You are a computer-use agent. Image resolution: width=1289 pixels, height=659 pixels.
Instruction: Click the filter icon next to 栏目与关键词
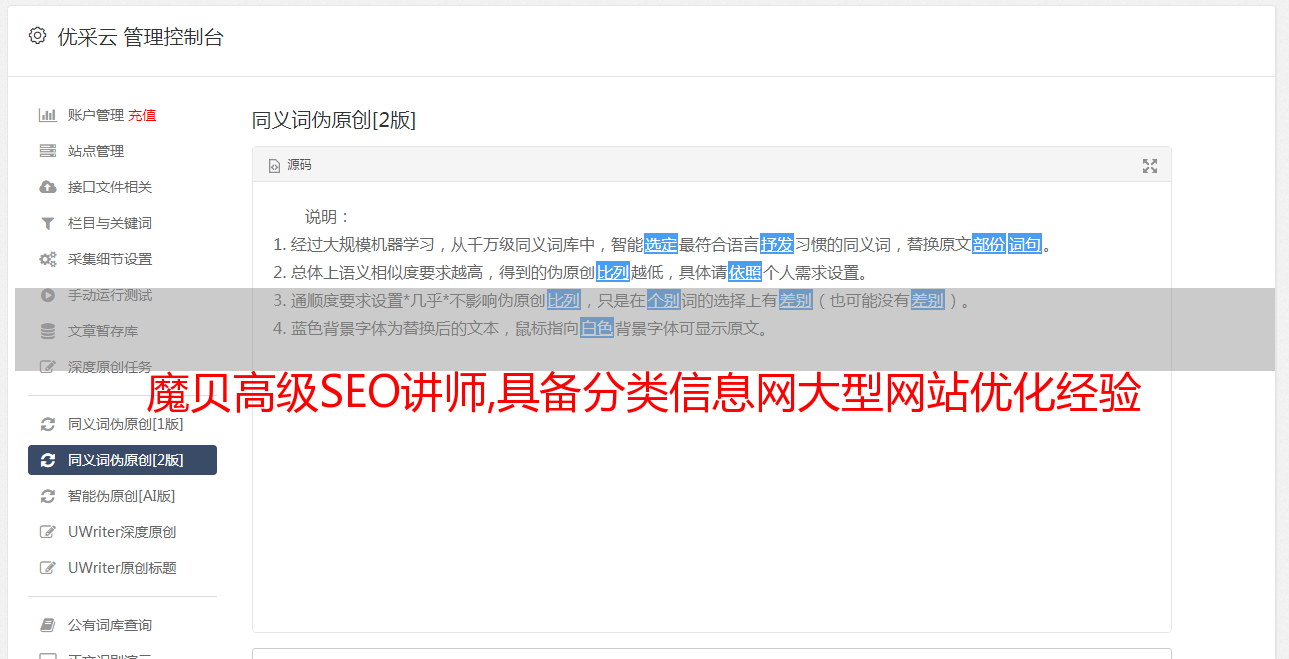47,223
